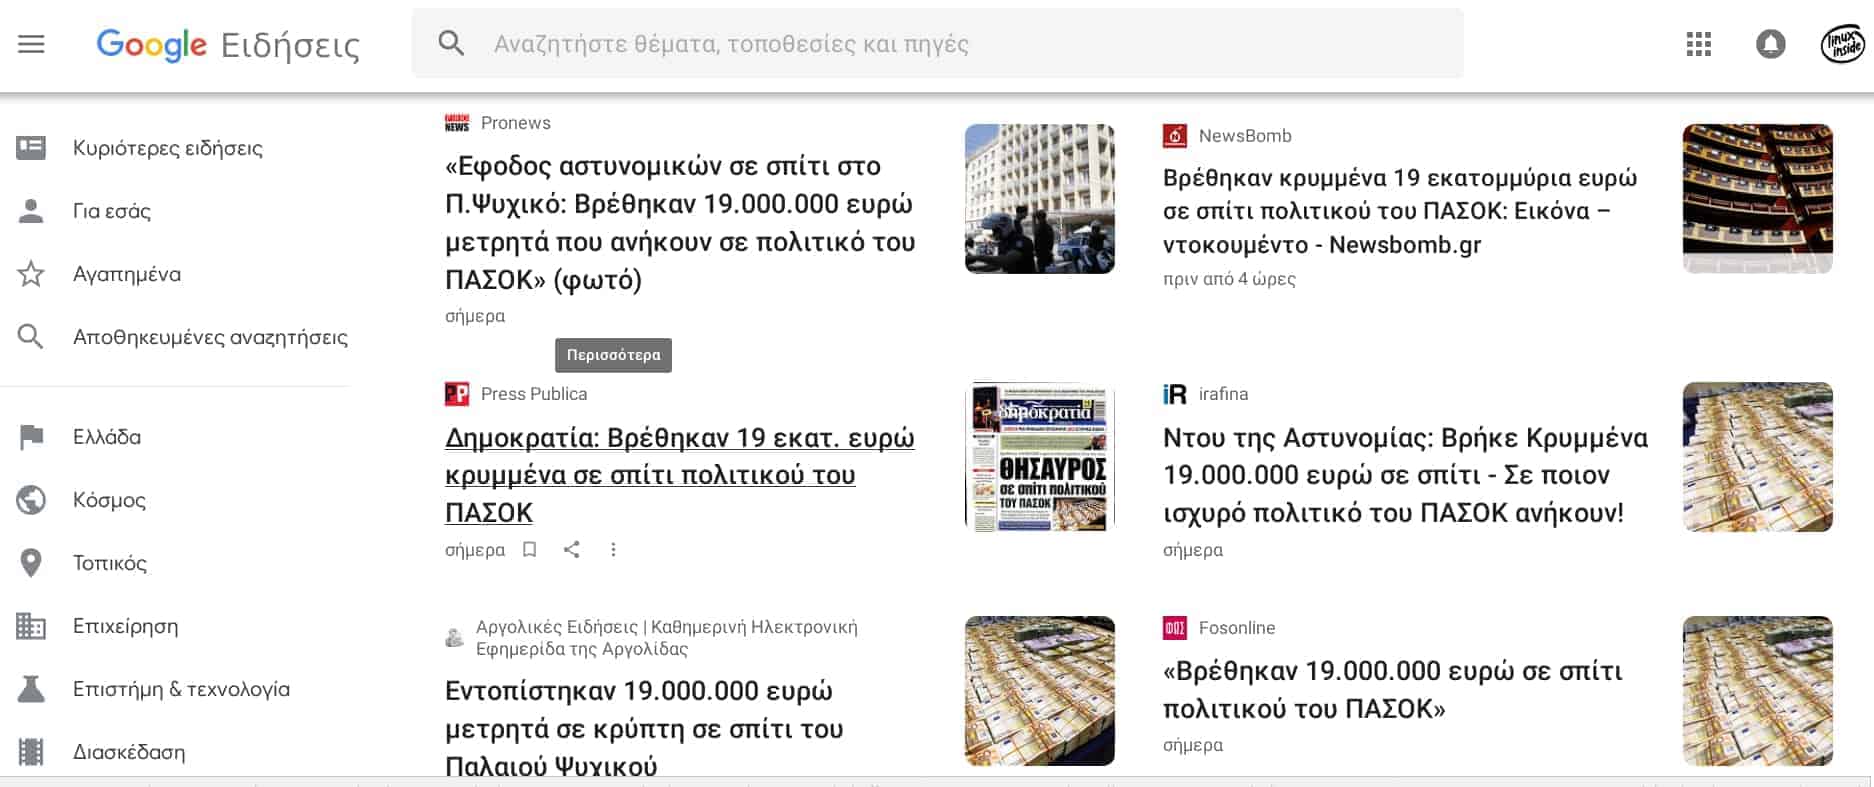Open Αποθηκευμένες αναζητήσεις
1874x787 pixels.
coord(210,337)
